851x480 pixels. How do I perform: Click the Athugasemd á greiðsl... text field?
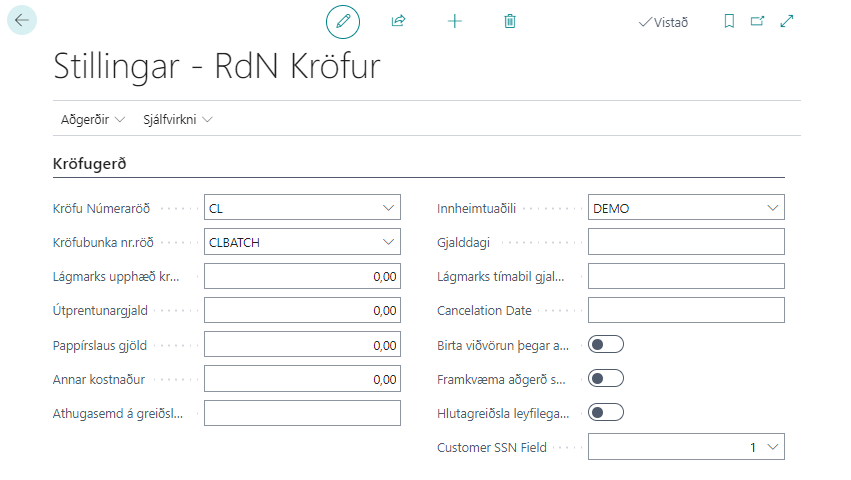pyautogui.click(x=302, y=413)
